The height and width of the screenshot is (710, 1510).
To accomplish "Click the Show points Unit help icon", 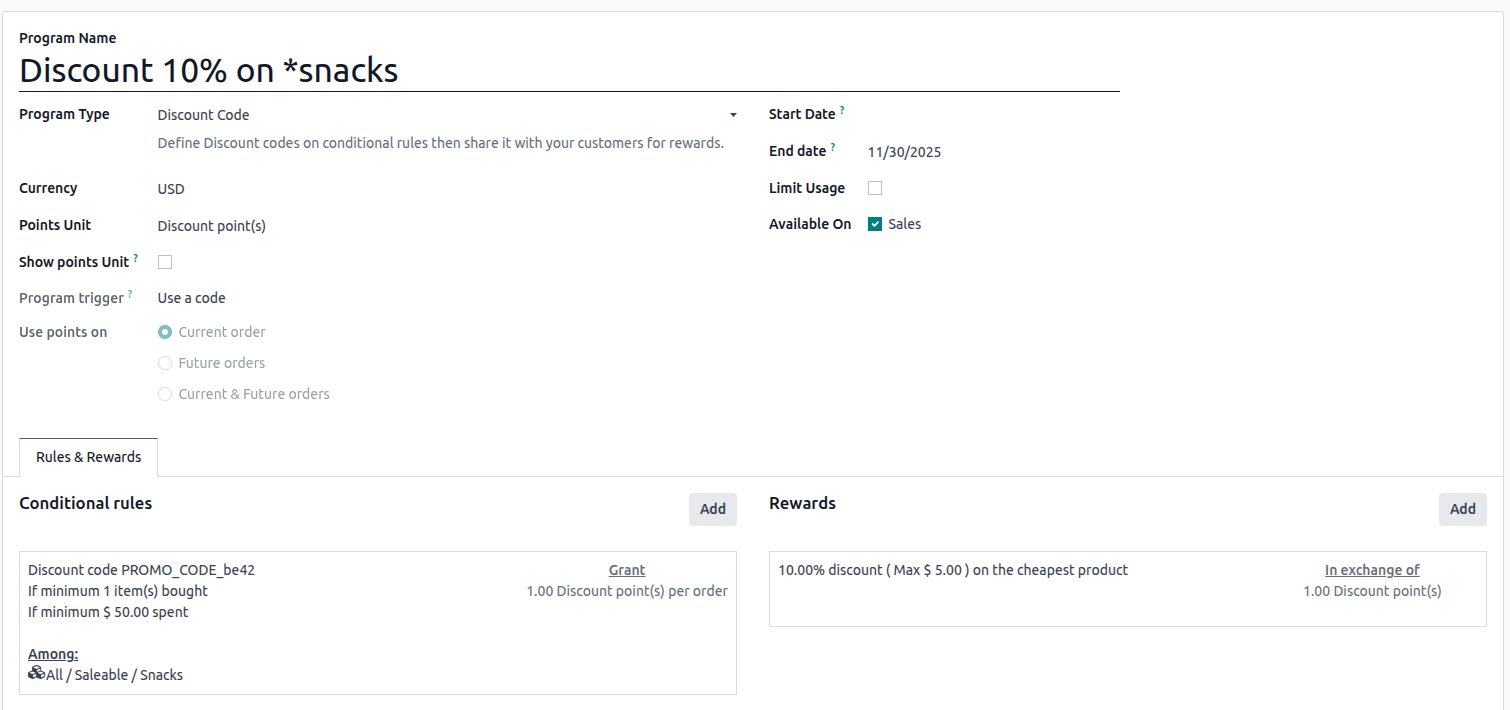I will 136,258.
